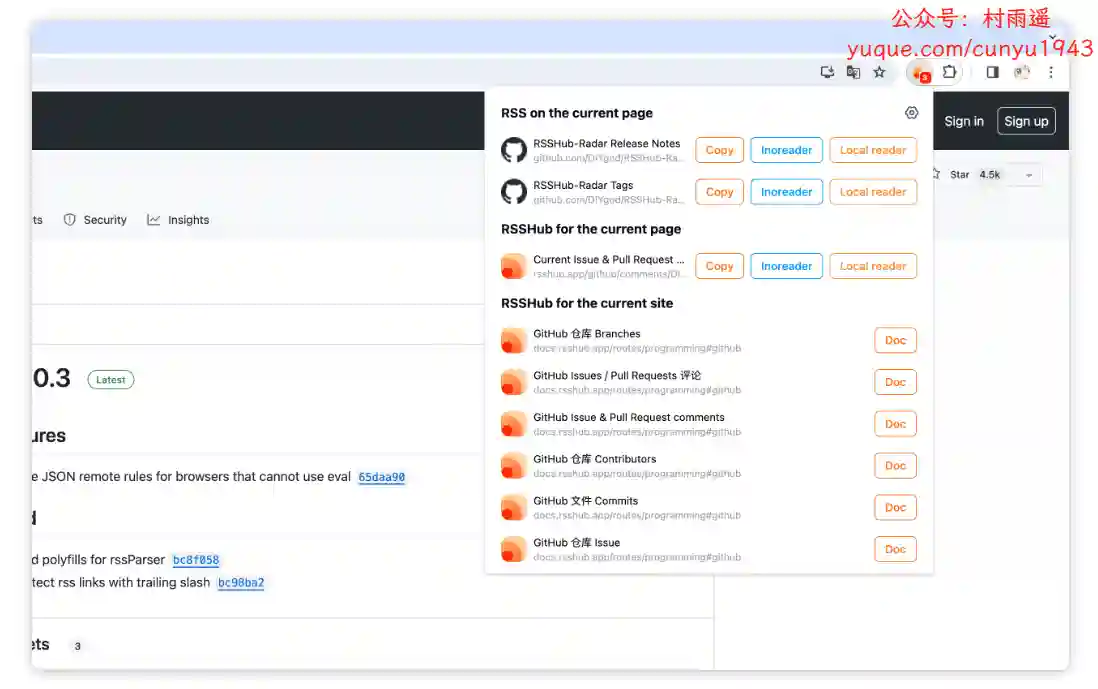Open RSSHub-Radar Tags in Inoreader
Viewport: 1098px width, 689px height.
pyautogui.click(x=786, y=192)
